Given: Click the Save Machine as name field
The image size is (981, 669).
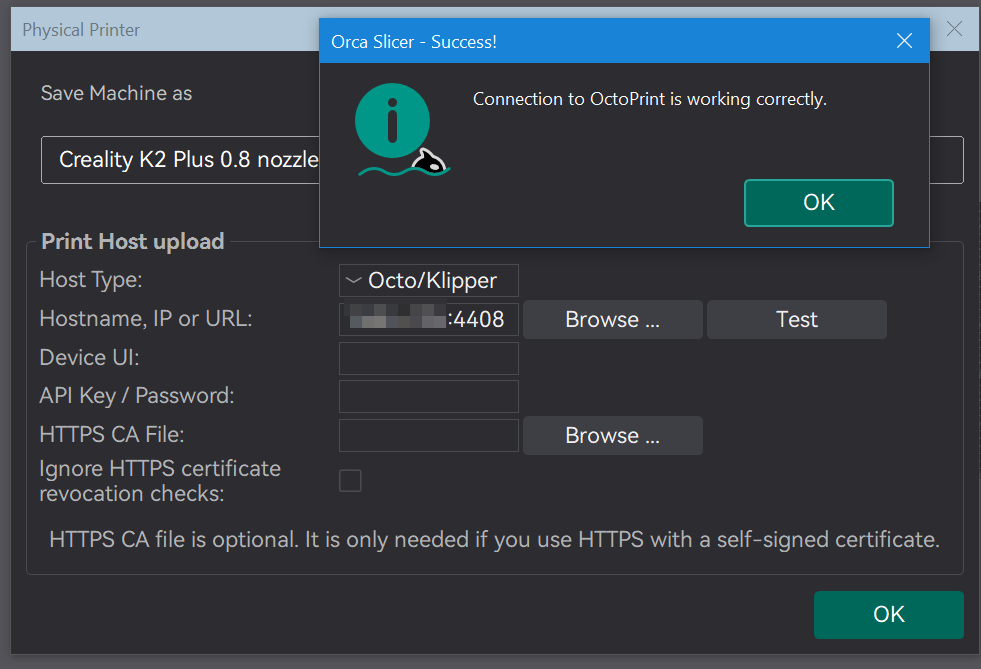Looking at the screenshot, I should tap(180, 160).
